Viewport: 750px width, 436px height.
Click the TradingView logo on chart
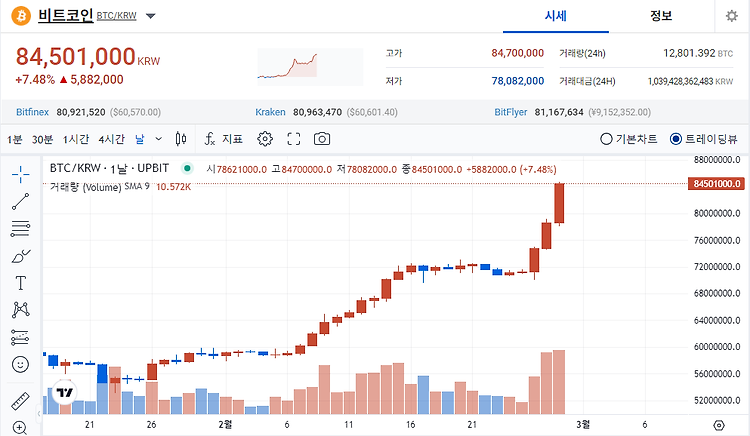(64, 393)
